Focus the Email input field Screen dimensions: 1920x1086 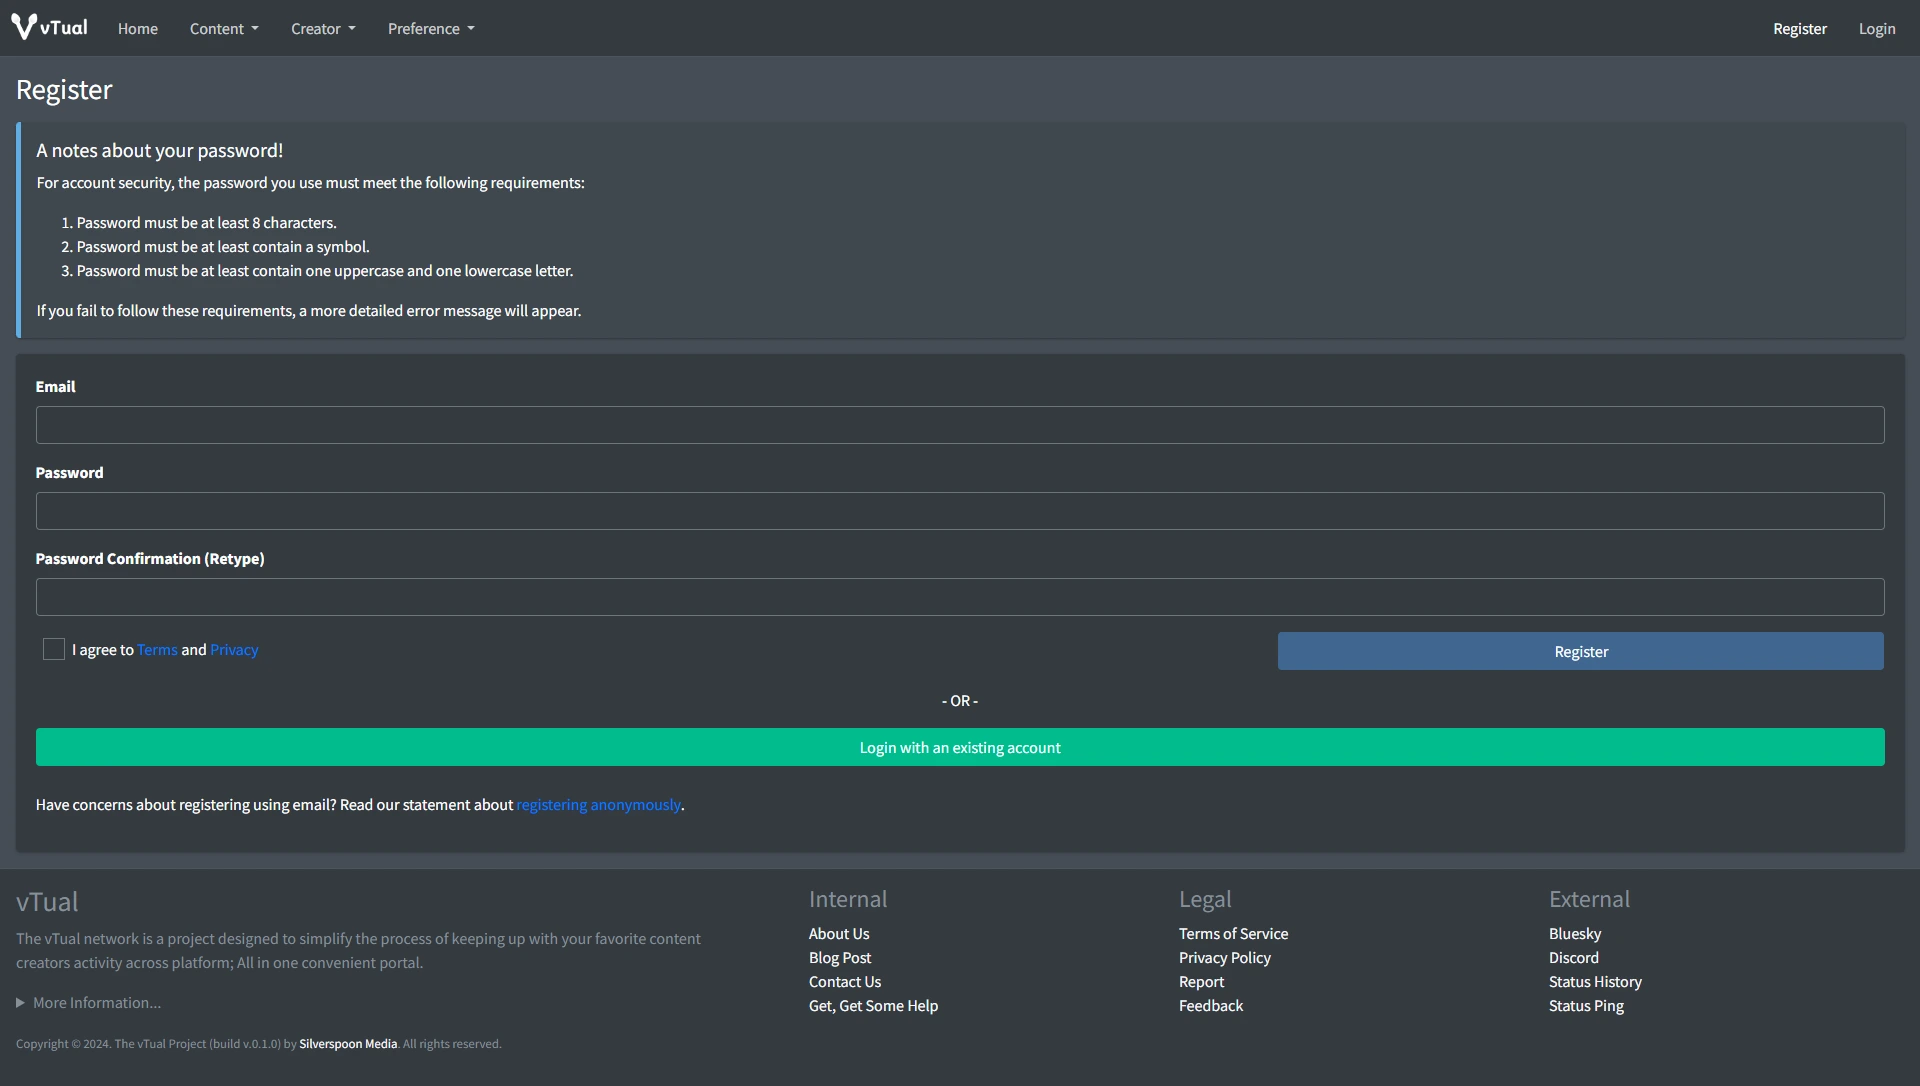click(960, 425)
